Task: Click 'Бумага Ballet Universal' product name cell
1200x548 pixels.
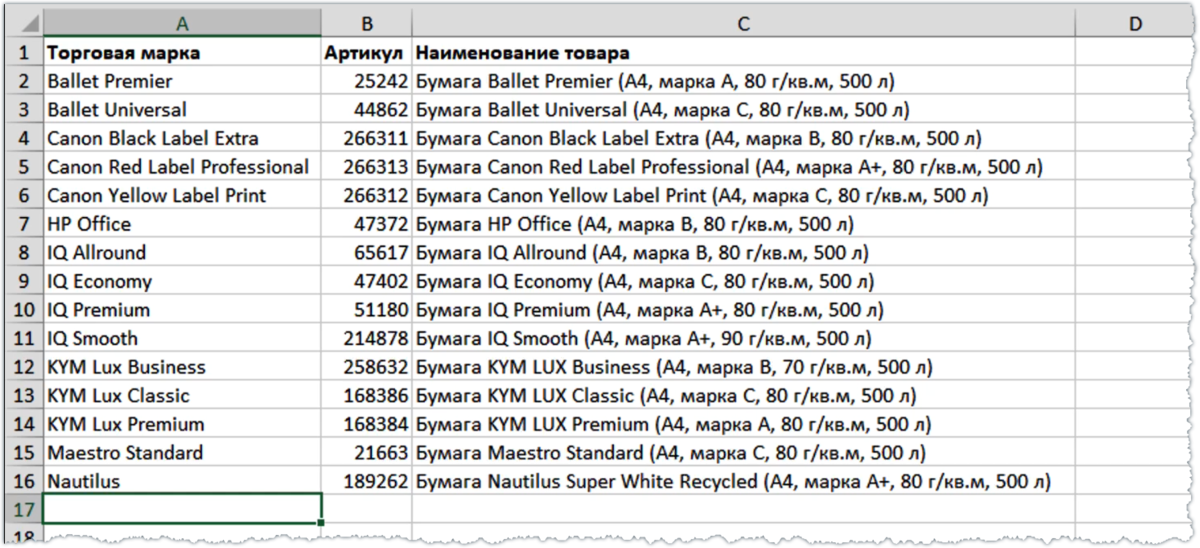Action: tap(743, 110)
